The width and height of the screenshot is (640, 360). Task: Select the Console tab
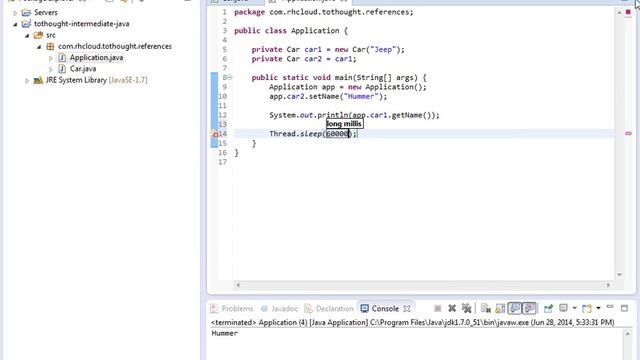[x=385, y=309]
